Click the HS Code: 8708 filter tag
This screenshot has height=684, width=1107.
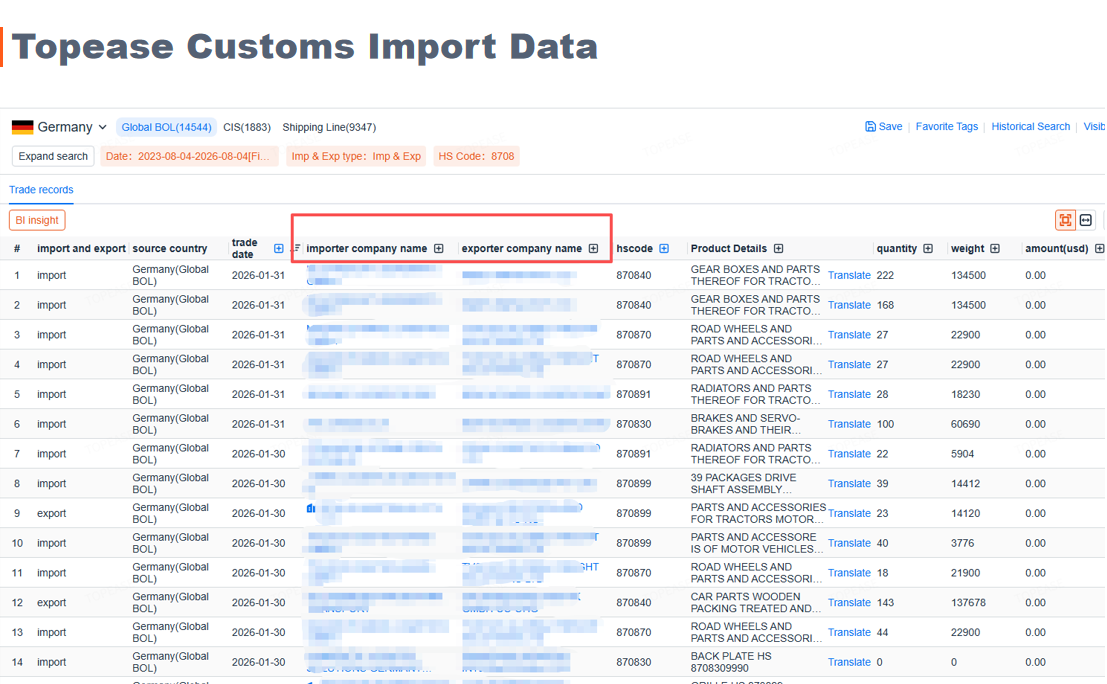pos(477,156)
